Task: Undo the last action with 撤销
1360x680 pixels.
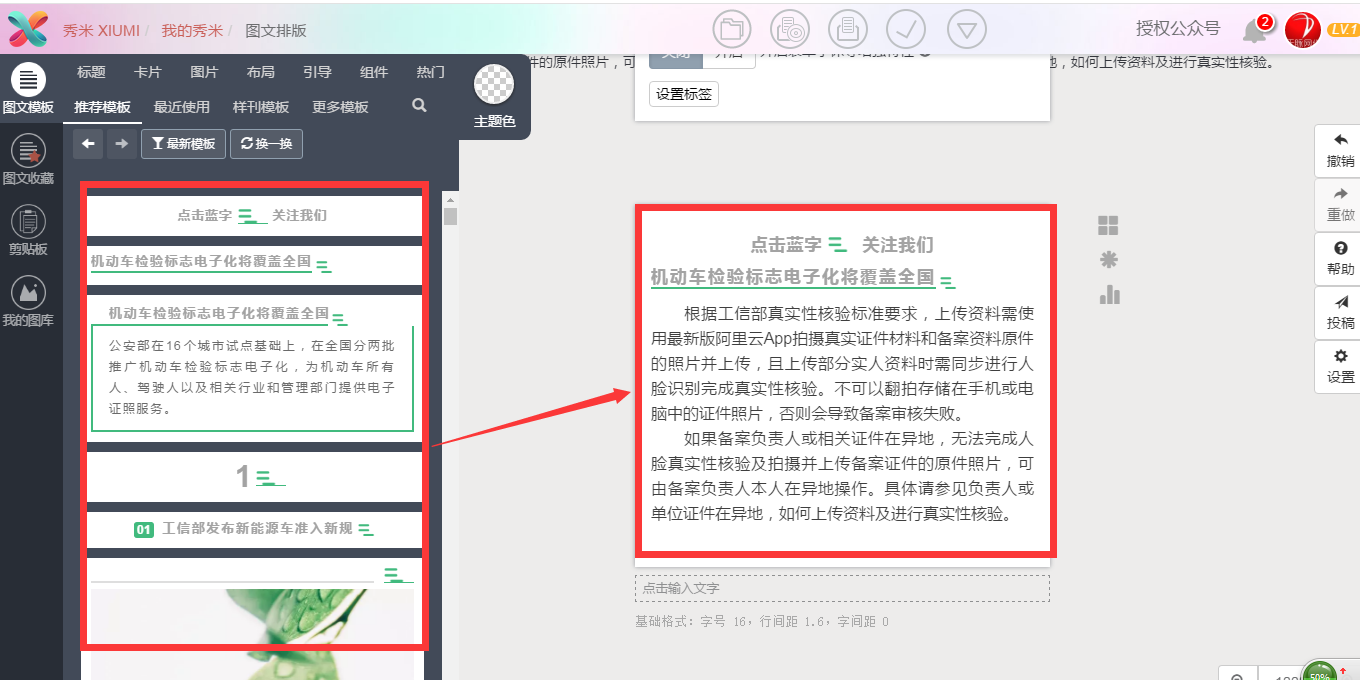Action: (1337, 152)
